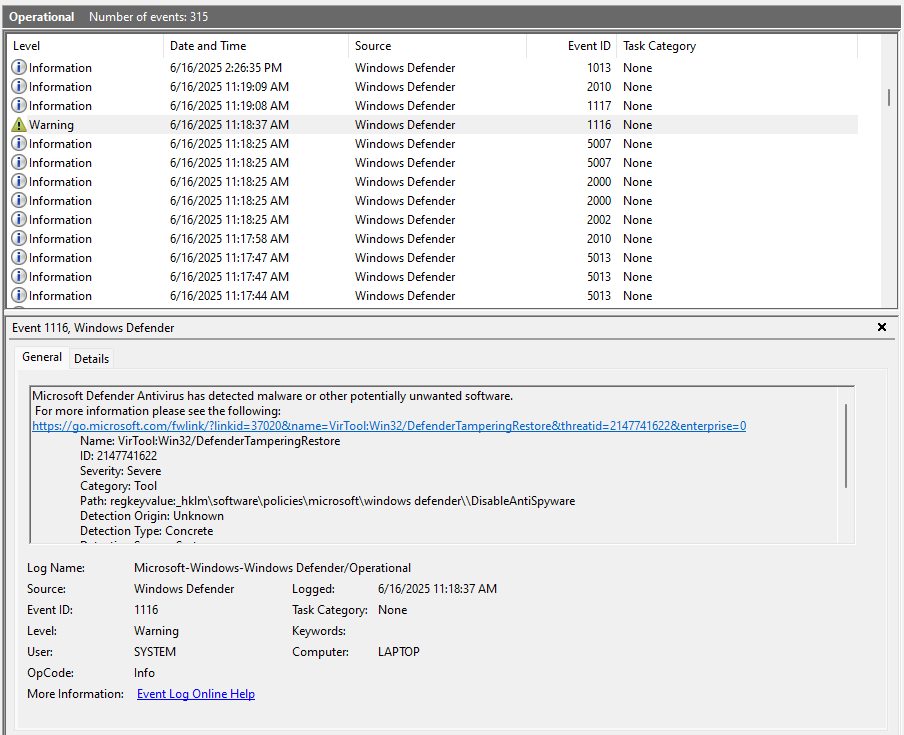Click the info icon of the 11:17:58 AM row
The width and height of the screenshot is (904, 735).
(19, 239)
